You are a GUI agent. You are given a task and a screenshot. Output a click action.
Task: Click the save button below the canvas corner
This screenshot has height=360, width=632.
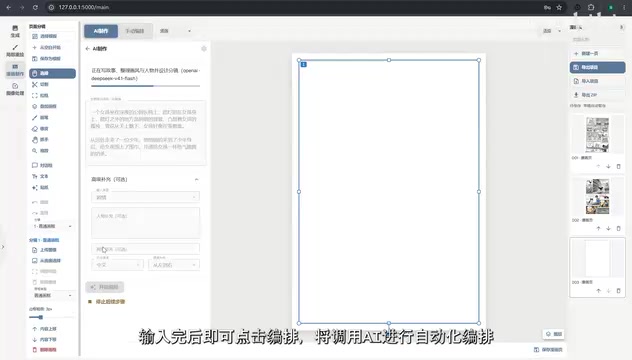[x=548, y=350]
